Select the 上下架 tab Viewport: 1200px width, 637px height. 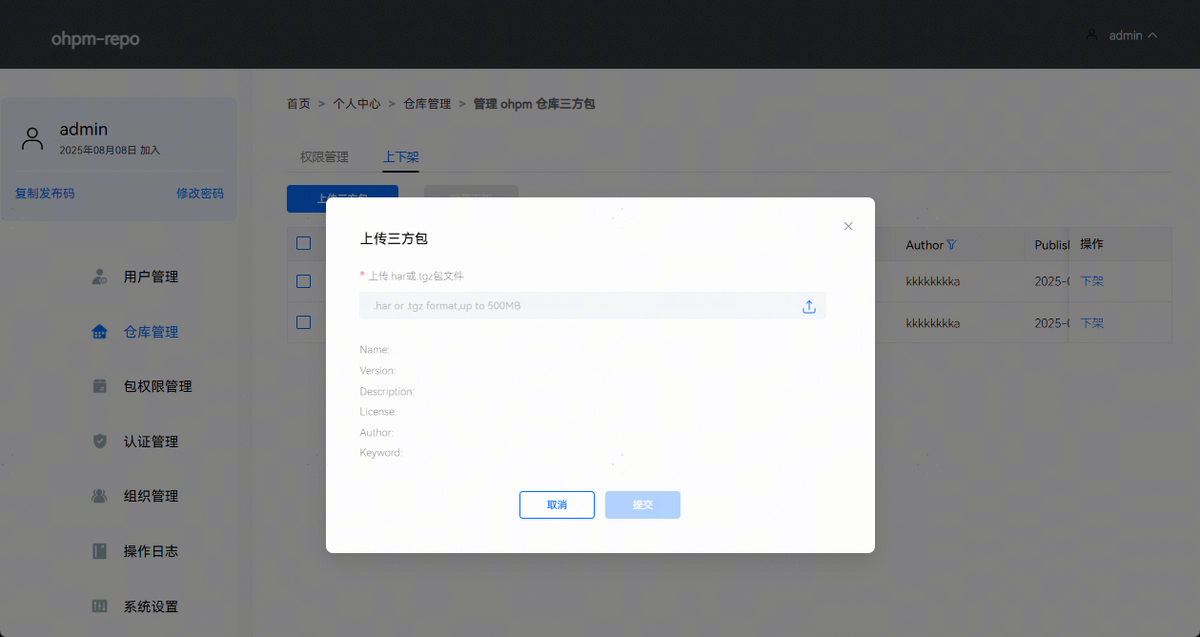[400, 157]
